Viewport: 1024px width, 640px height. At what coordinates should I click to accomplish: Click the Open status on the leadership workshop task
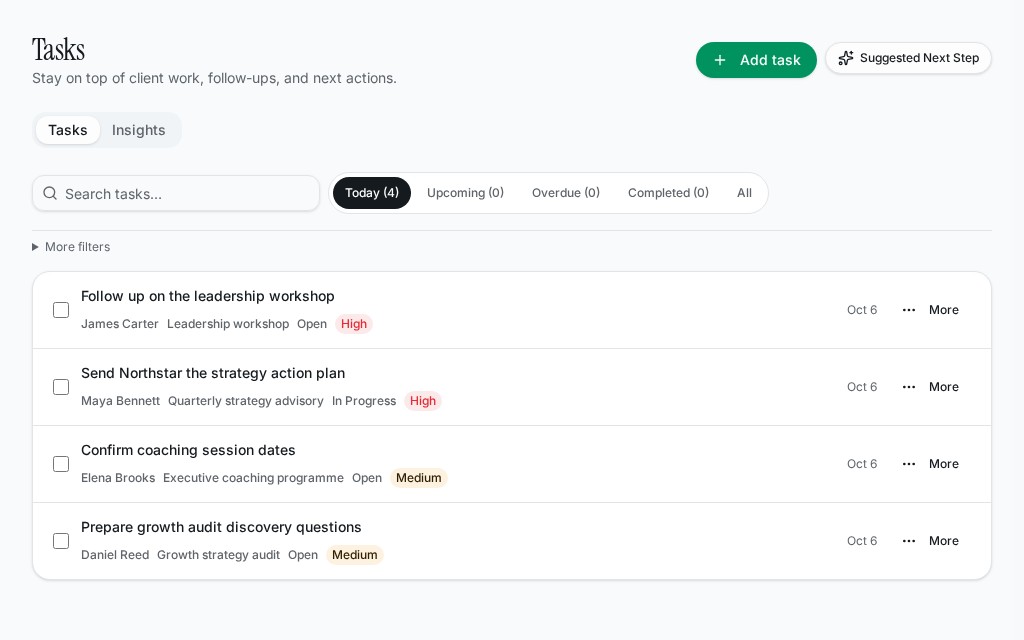pyautogui.click(x=312, y=324)
